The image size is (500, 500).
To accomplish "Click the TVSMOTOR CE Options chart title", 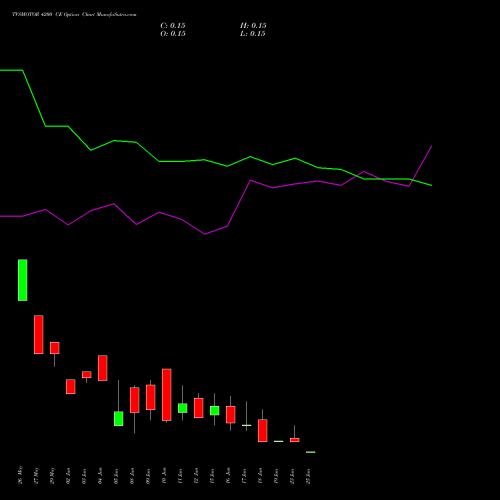I will point(74,15).
